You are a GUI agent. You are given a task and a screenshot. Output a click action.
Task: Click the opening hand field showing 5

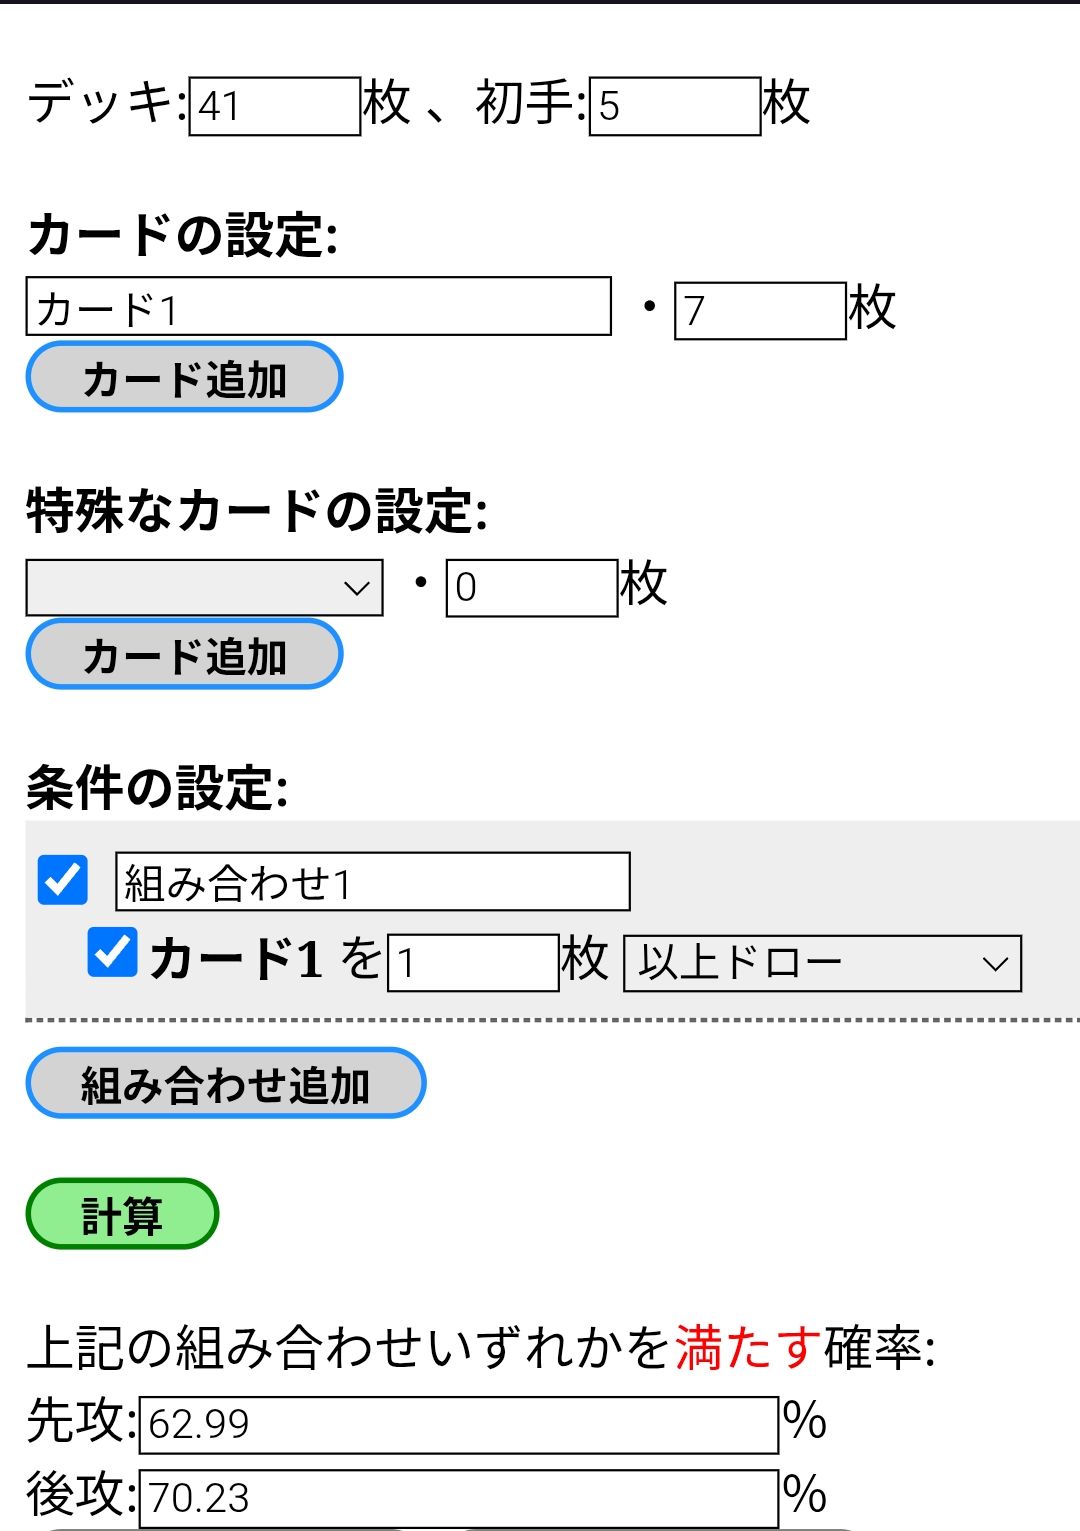(x=675, y=106)
